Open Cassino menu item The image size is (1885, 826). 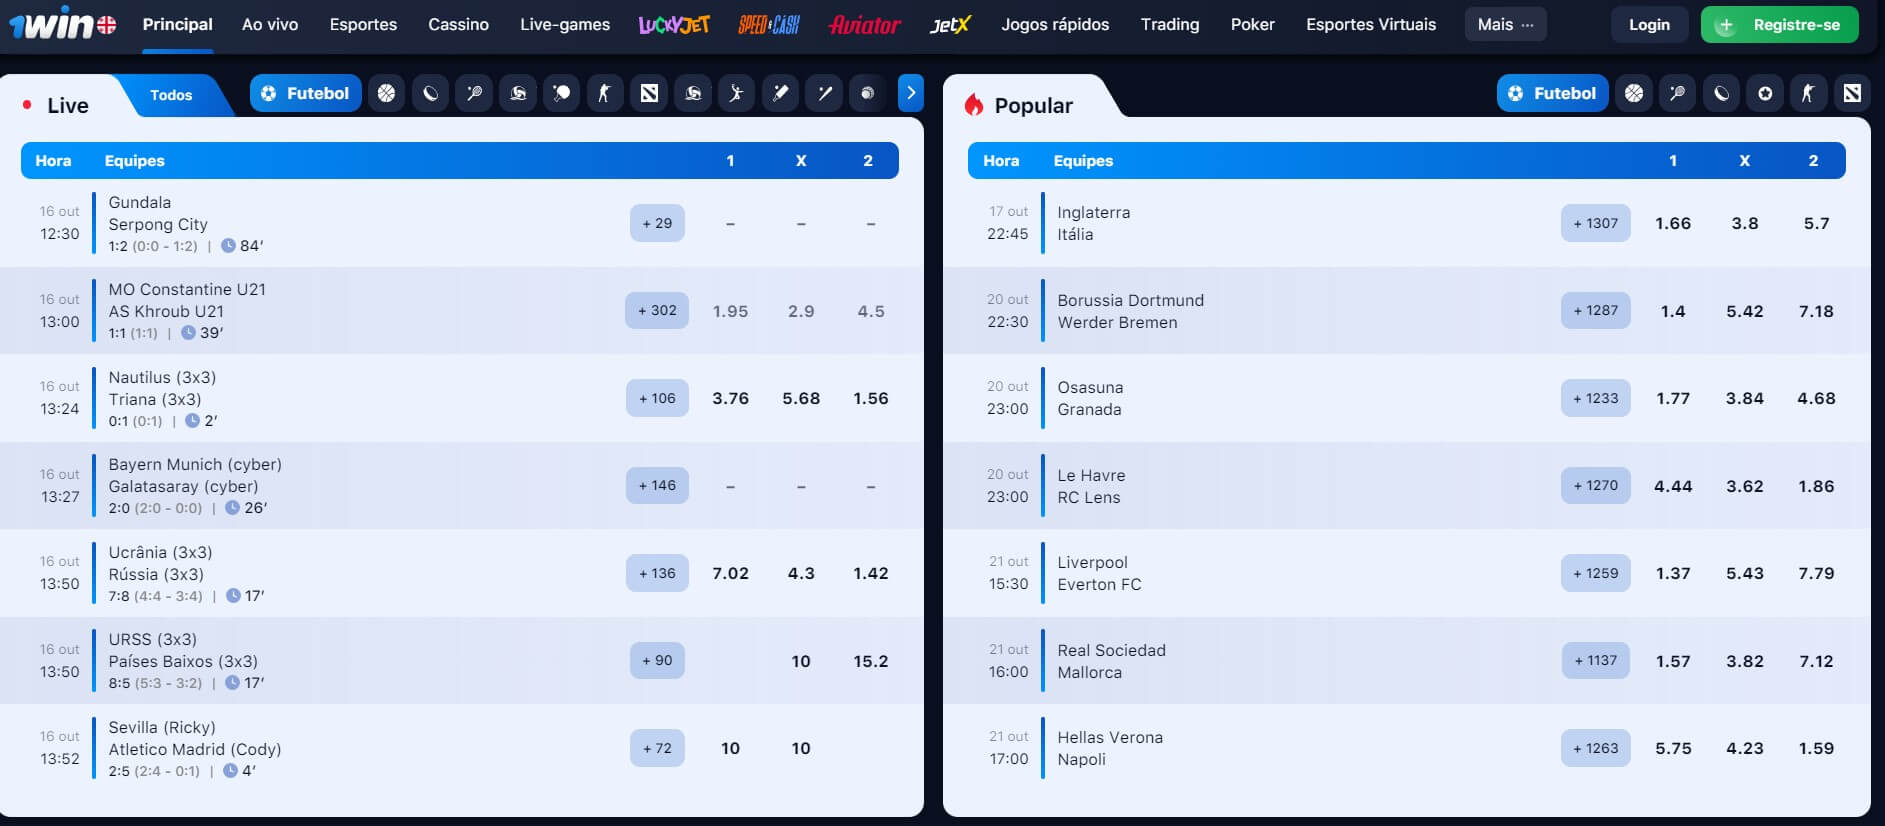pos(458,24)
